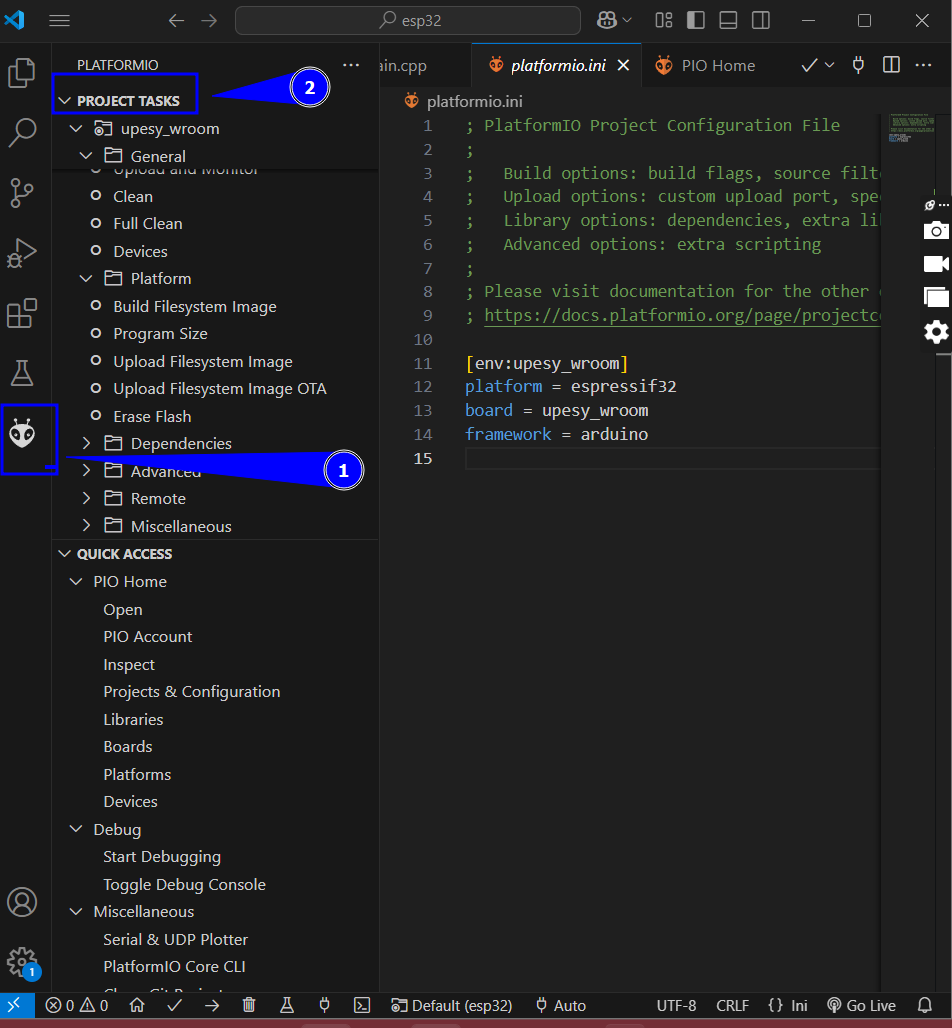Open the status bar New Terminal icon

tap(362, 1005)
